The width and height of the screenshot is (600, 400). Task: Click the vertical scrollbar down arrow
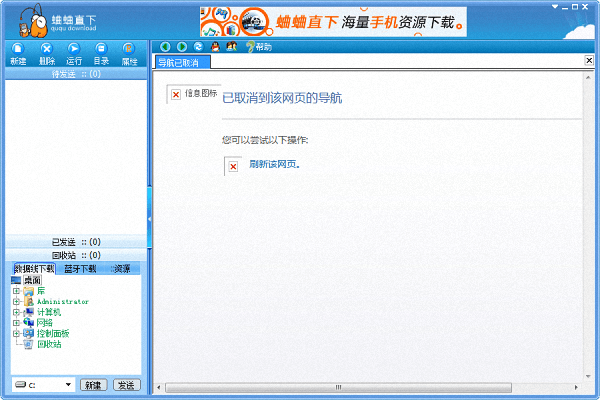pyautogui.click(x=588, y=377)
